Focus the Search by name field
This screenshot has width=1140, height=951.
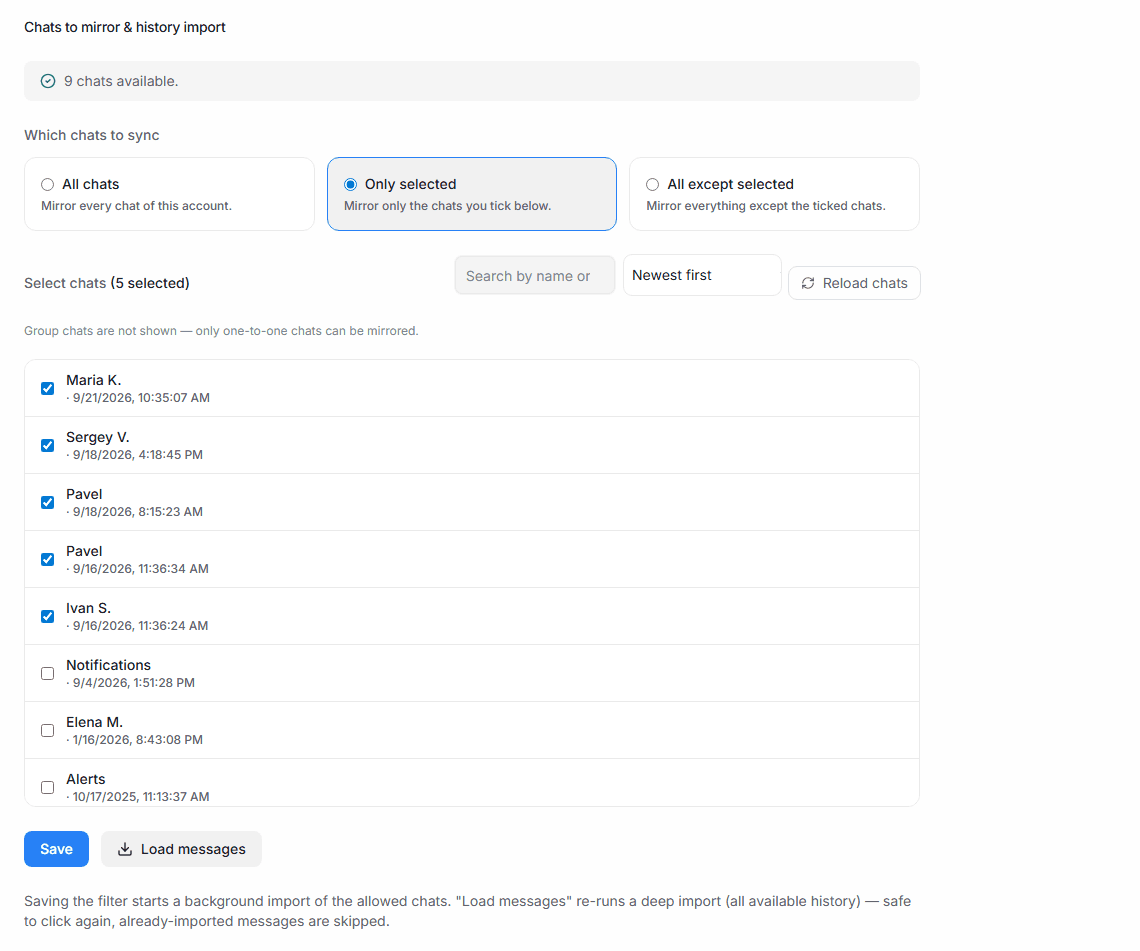535,276
